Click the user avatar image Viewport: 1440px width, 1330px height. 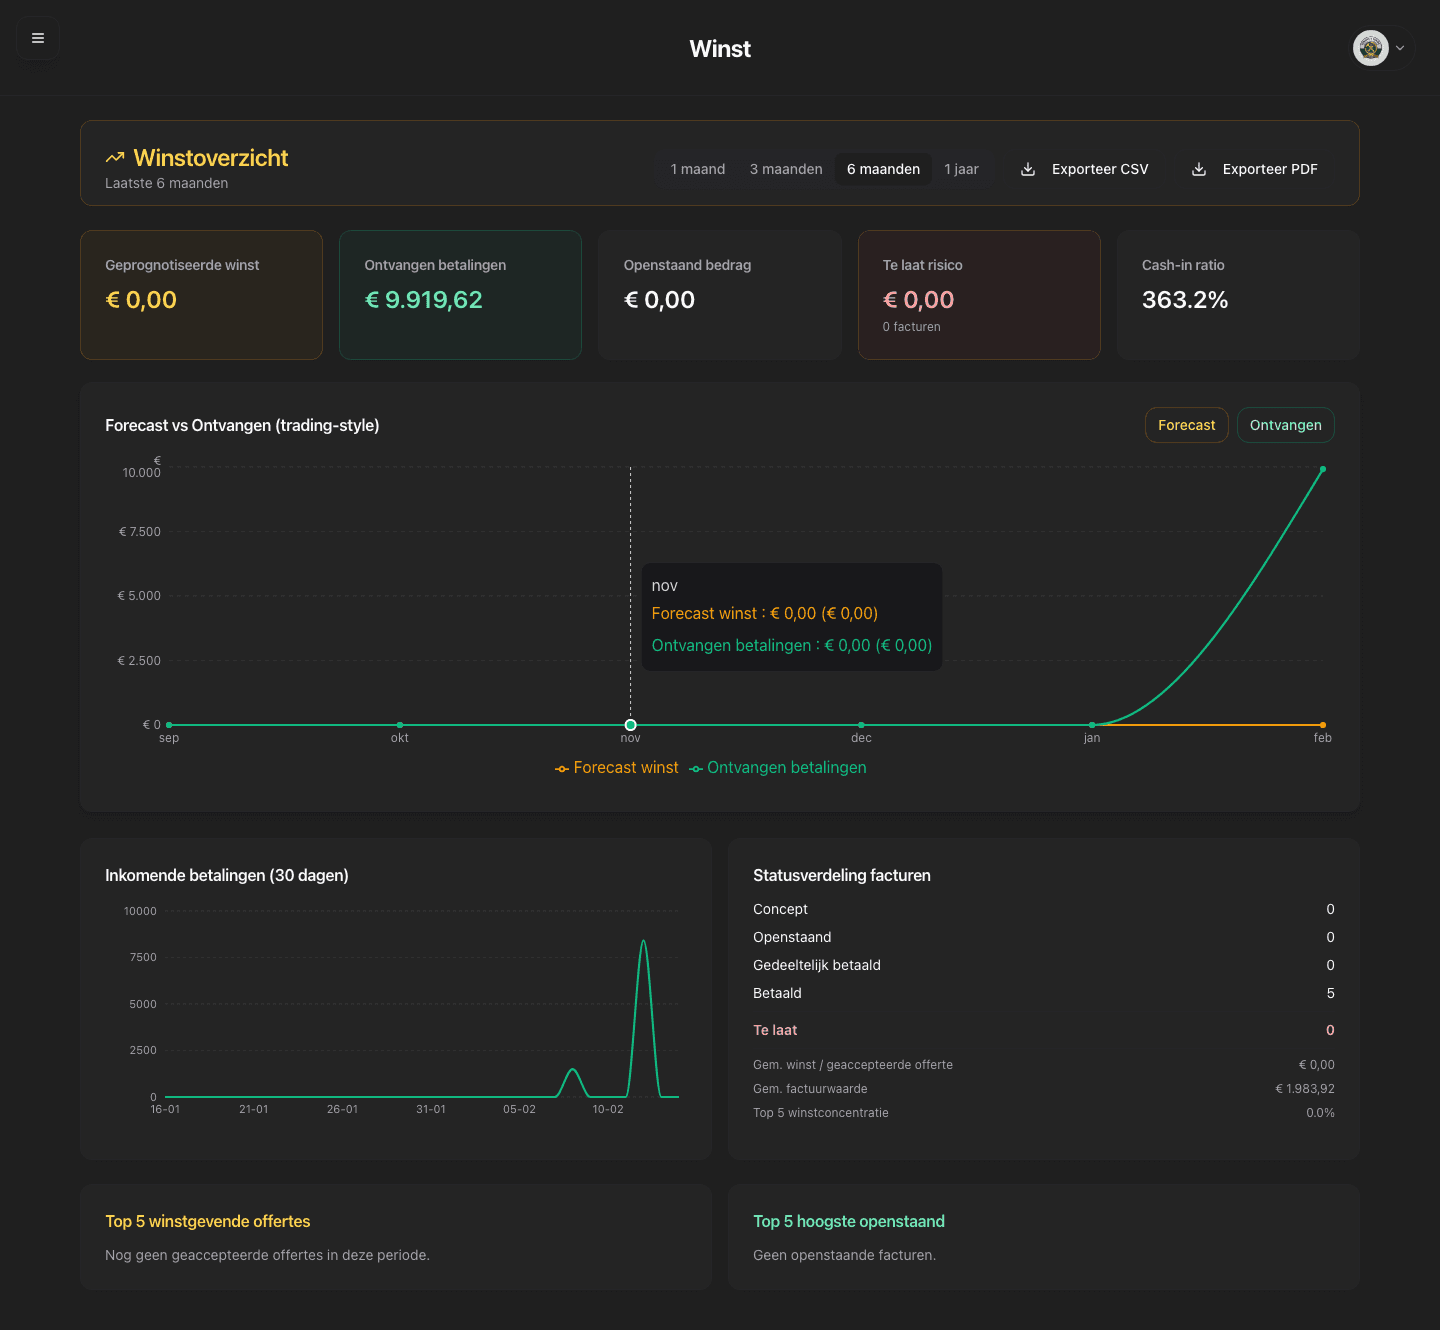click(1370, 48)
